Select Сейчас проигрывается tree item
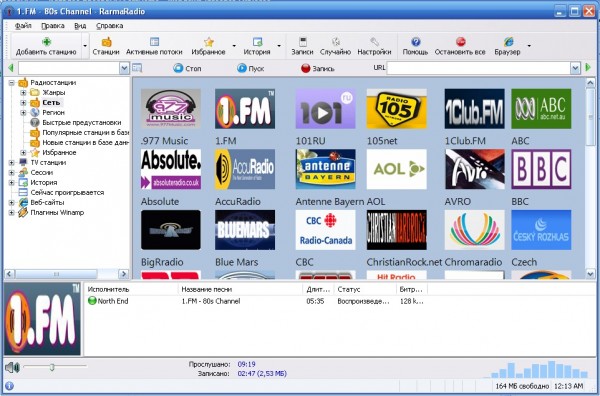Image resolution: width=600 pixels, height=396 pixels. [x=67, y=192]
